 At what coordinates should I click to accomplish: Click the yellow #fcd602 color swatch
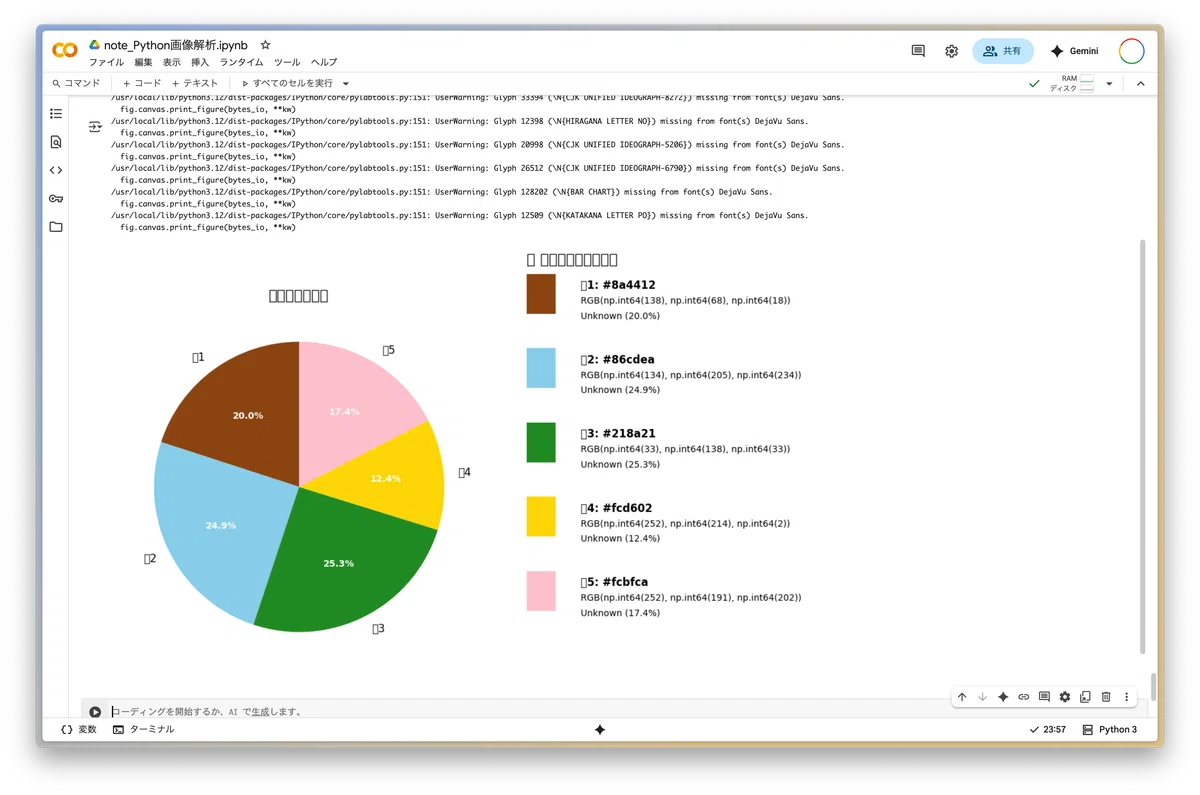point(541,516)
